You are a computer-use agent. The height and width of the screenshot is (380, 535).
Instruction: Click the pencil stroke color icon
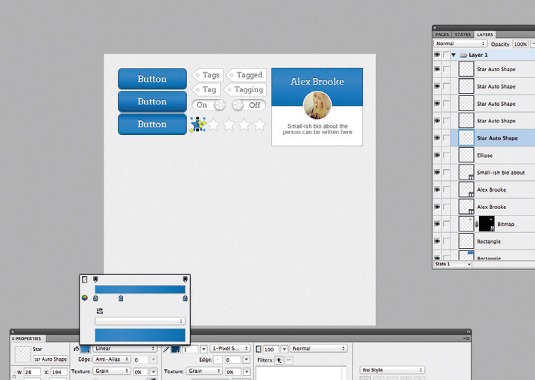coord(166,349)
